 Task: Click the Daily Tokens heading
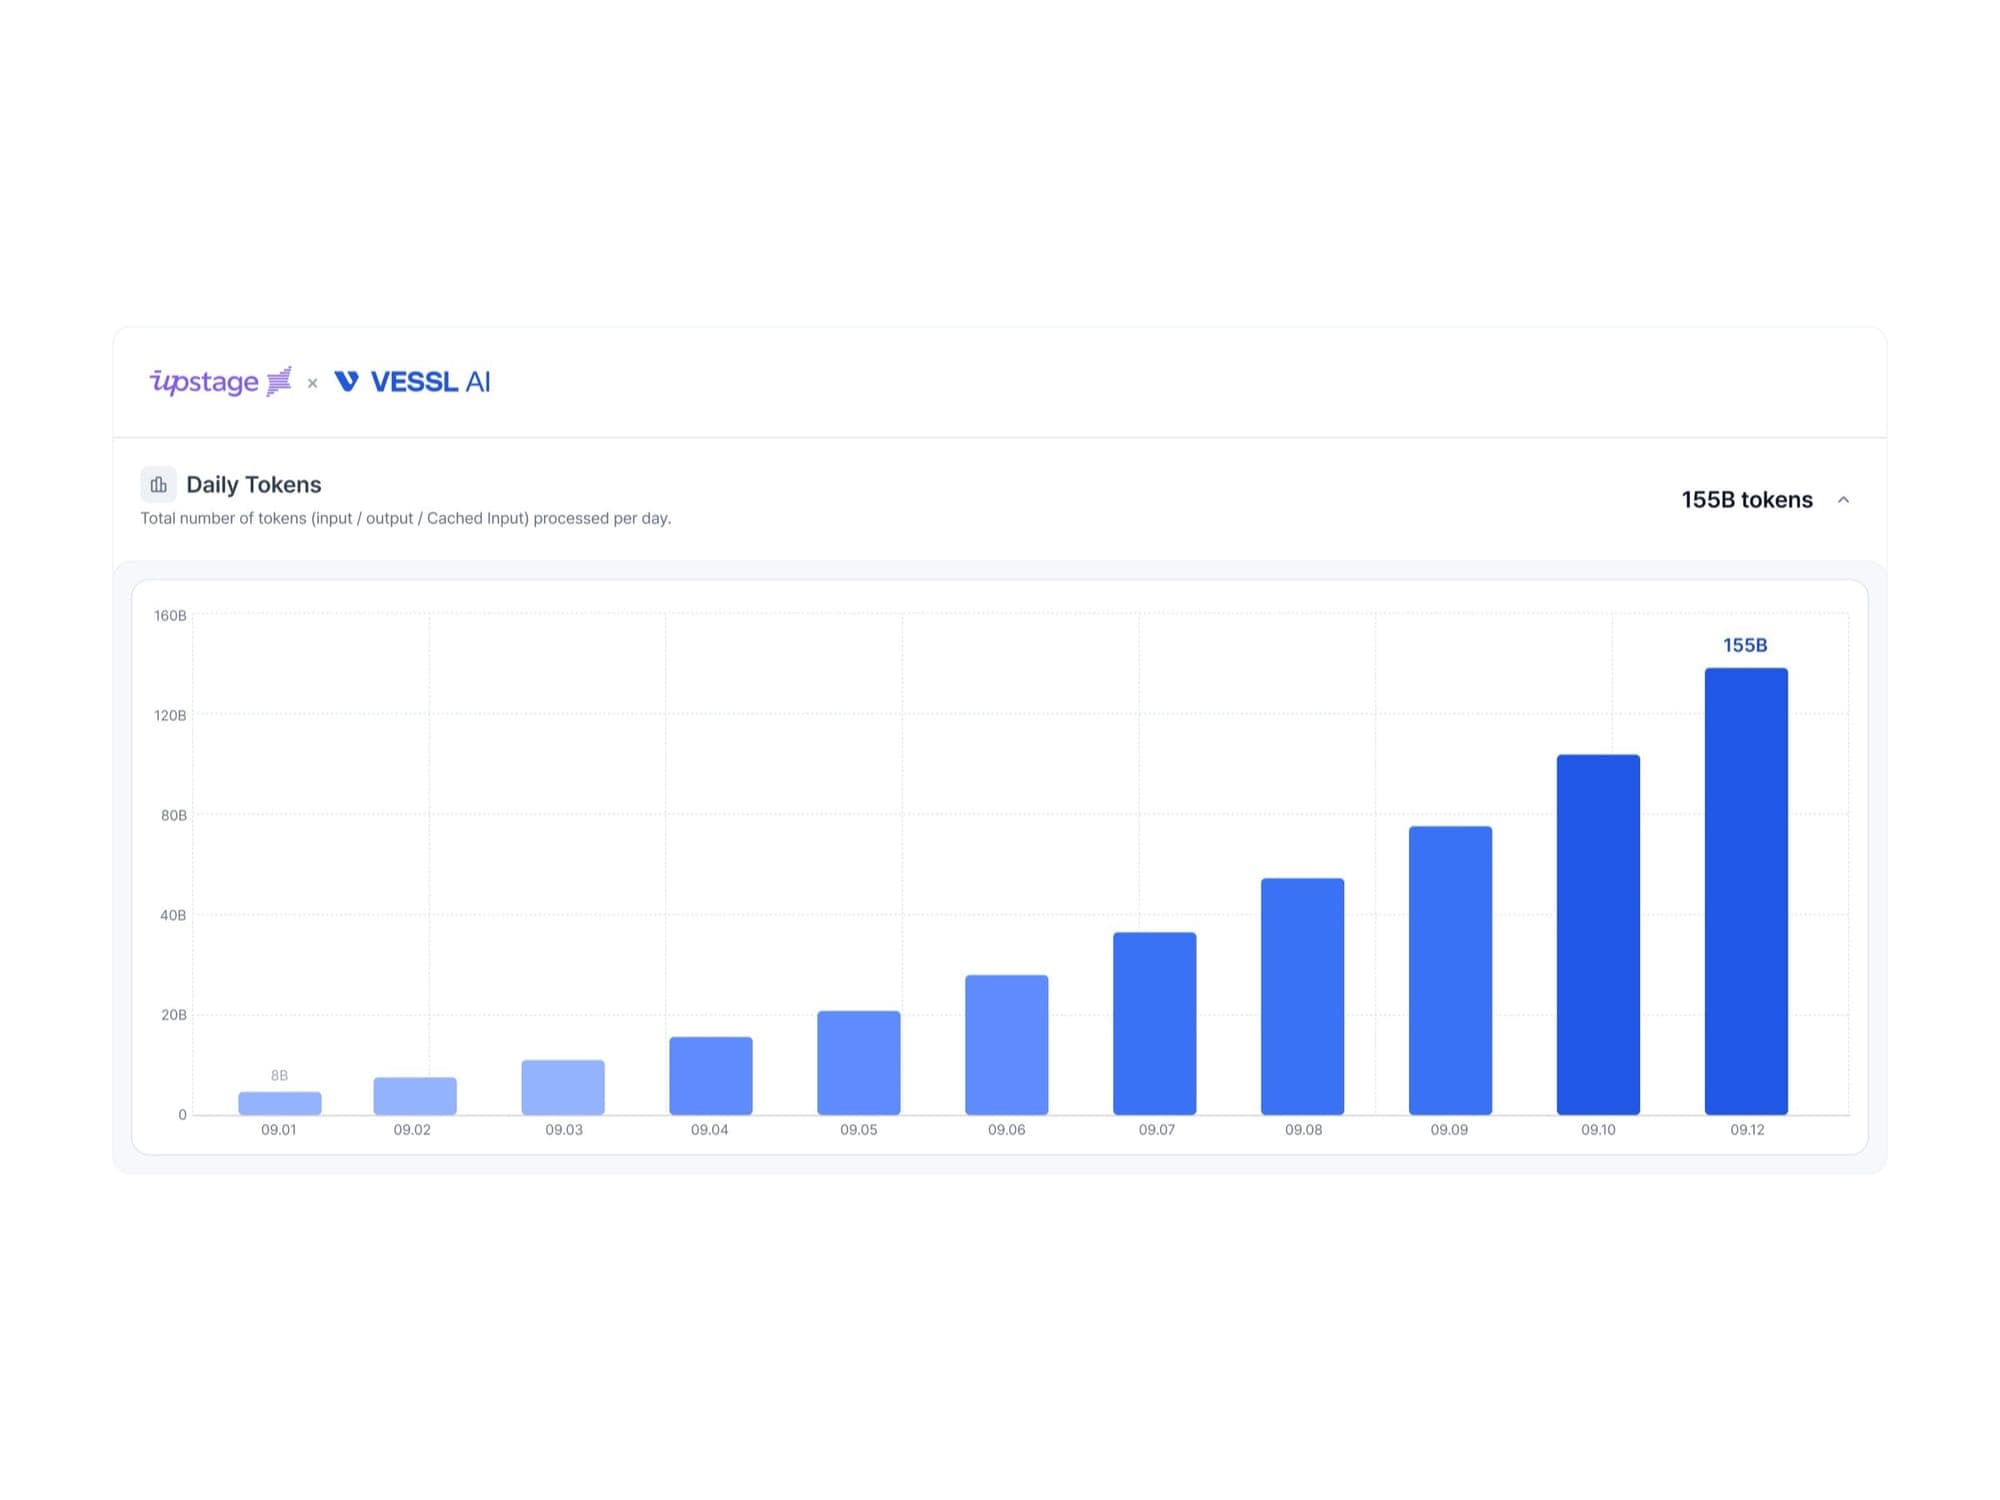tap(254, 485)
